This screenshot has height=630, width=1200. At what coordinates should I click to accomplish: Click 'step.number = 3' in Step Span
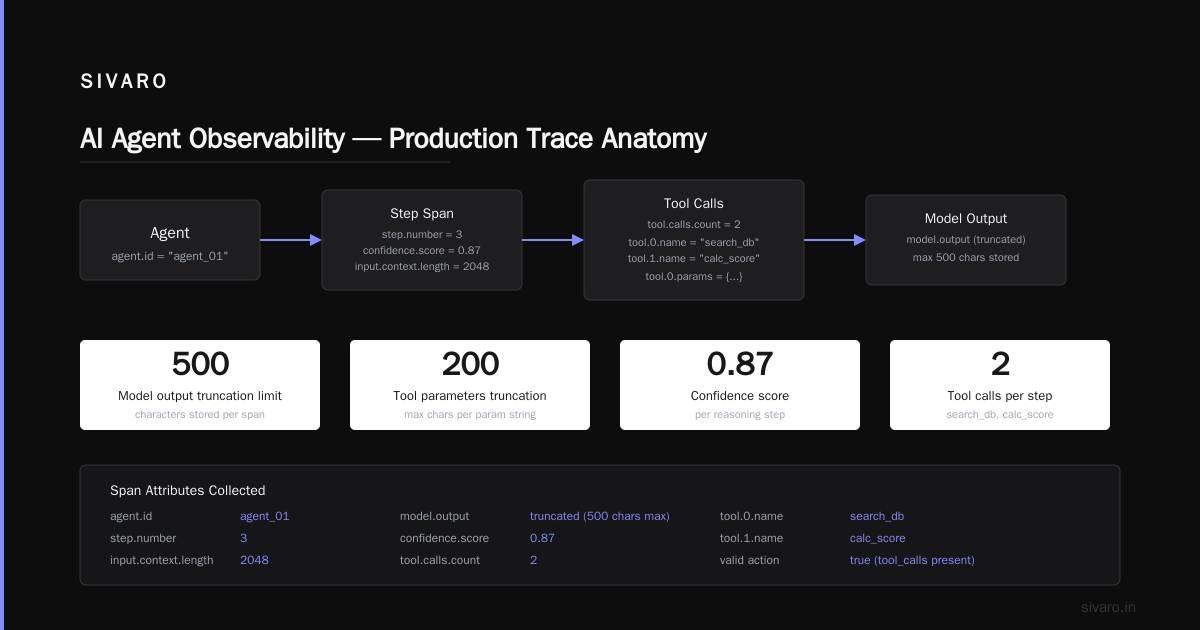[x=422, y=234]
